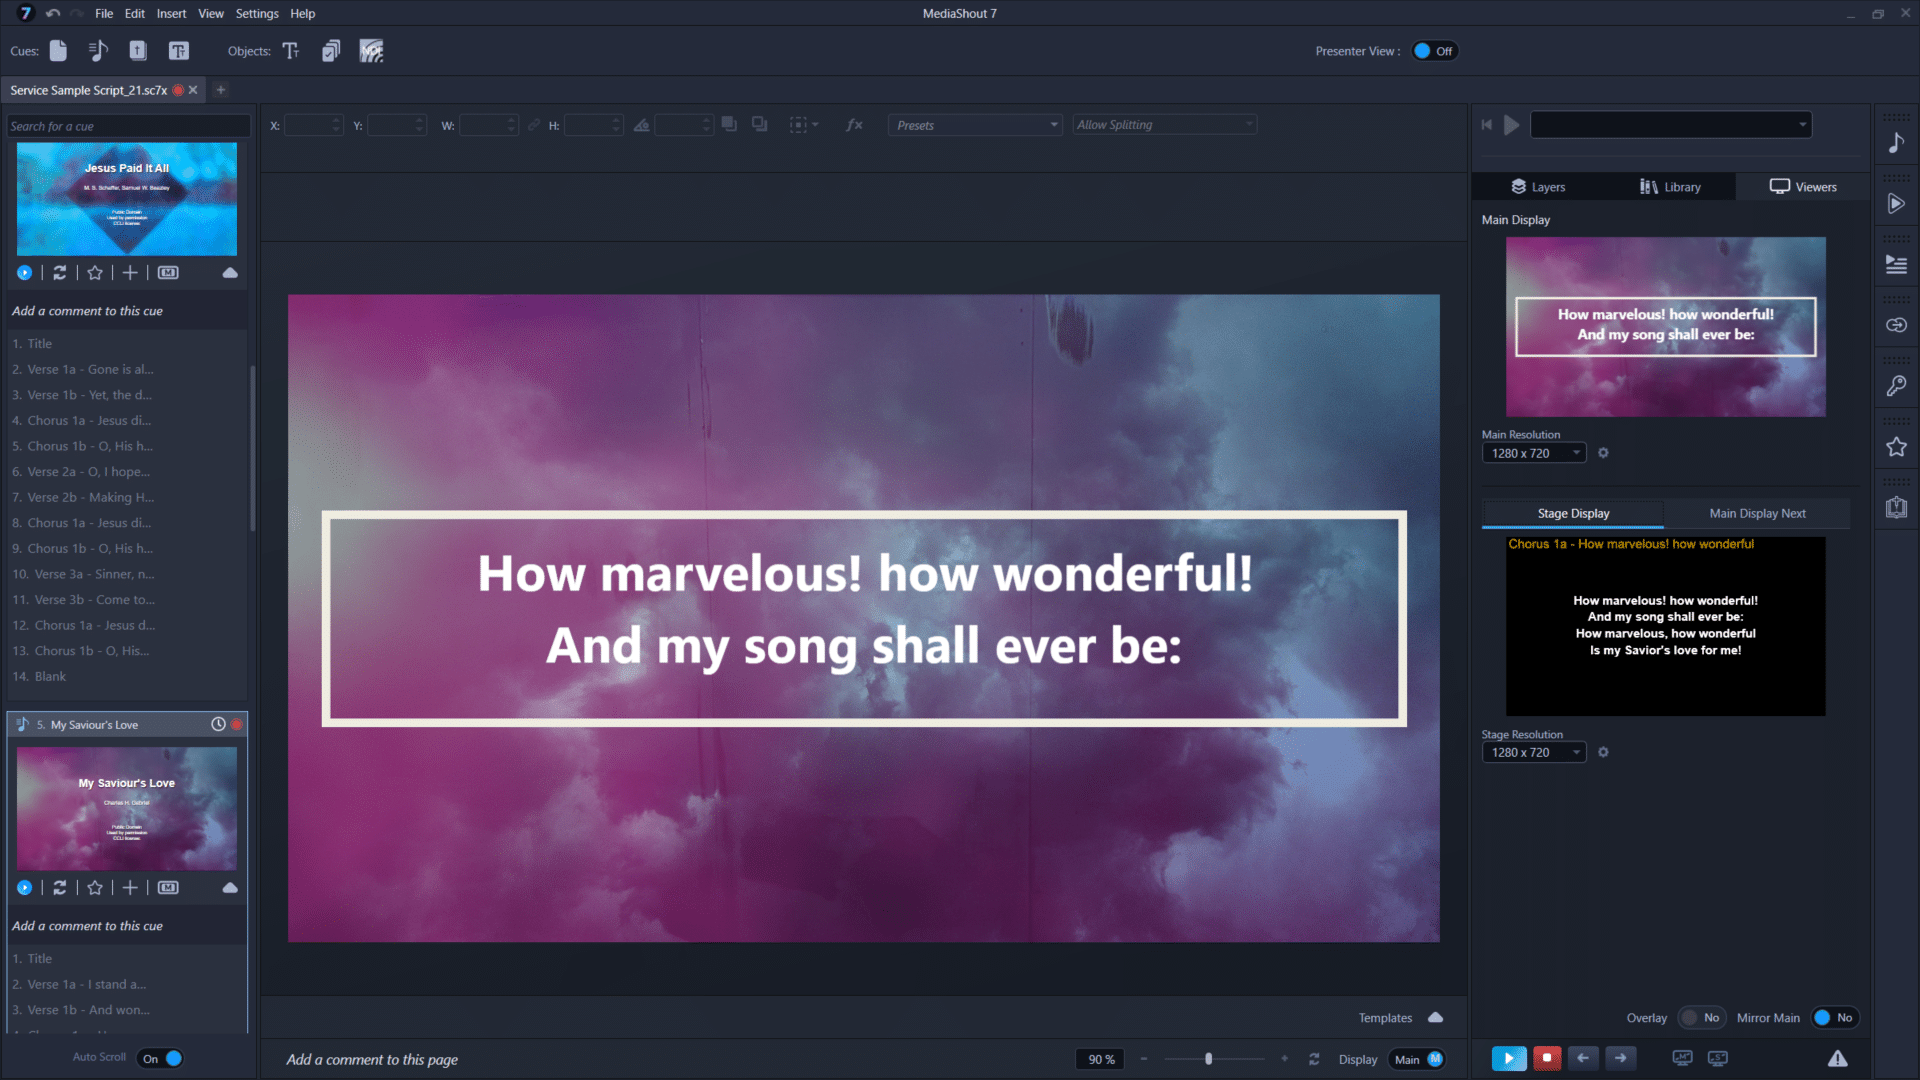Open the Insert menu
Image resolution: width=1920 pixels, height=1080 pixels.
171,14
